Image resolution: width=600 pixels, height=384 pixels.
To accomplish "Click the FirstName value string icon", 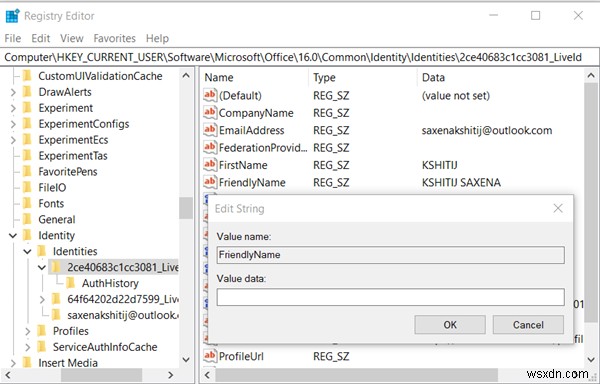I will point(210,165).
